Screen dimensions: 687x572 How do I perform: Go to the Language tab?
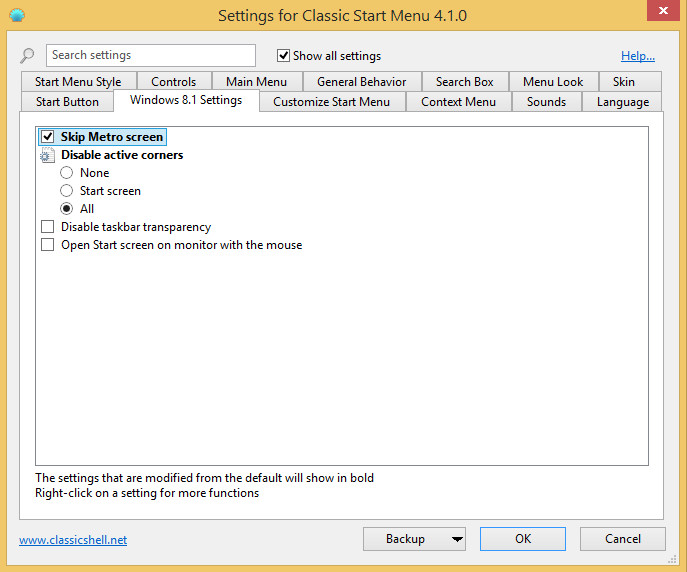(x=623, y=102)
